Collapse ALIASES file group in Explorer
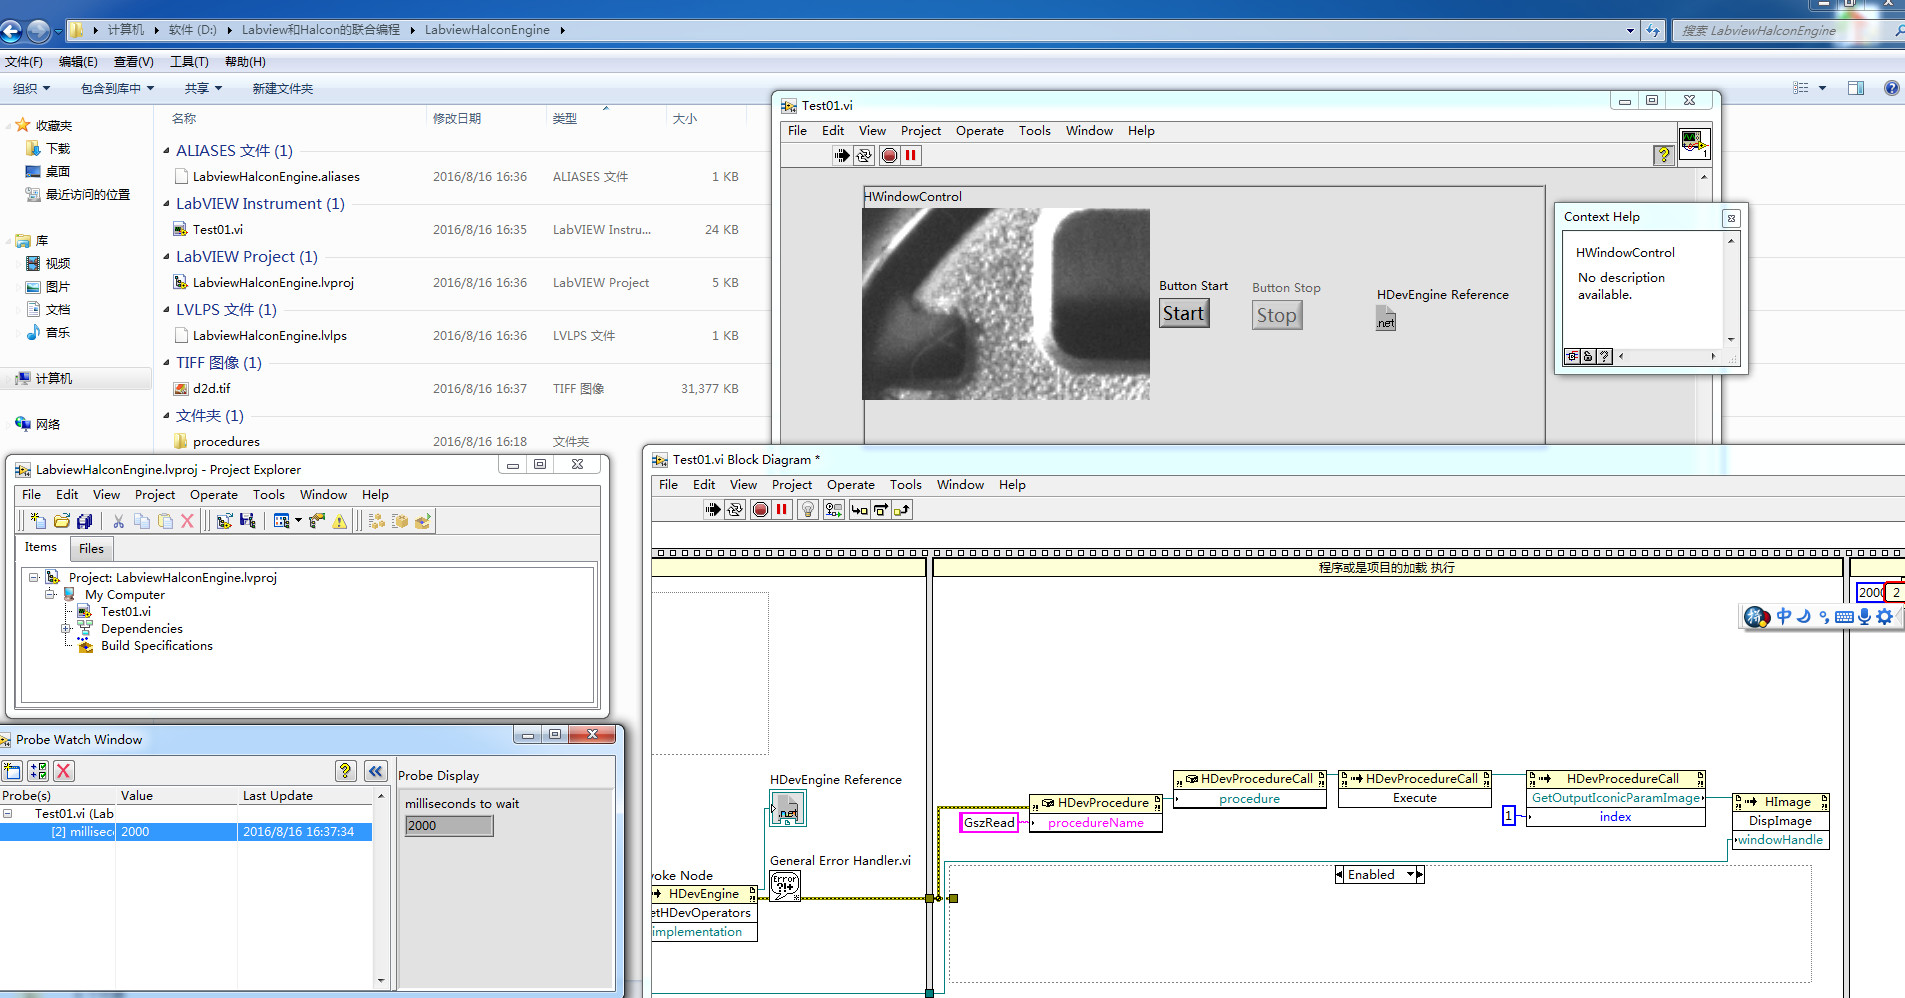Viewport: 1905px width, 998px height. coord(167,151)
